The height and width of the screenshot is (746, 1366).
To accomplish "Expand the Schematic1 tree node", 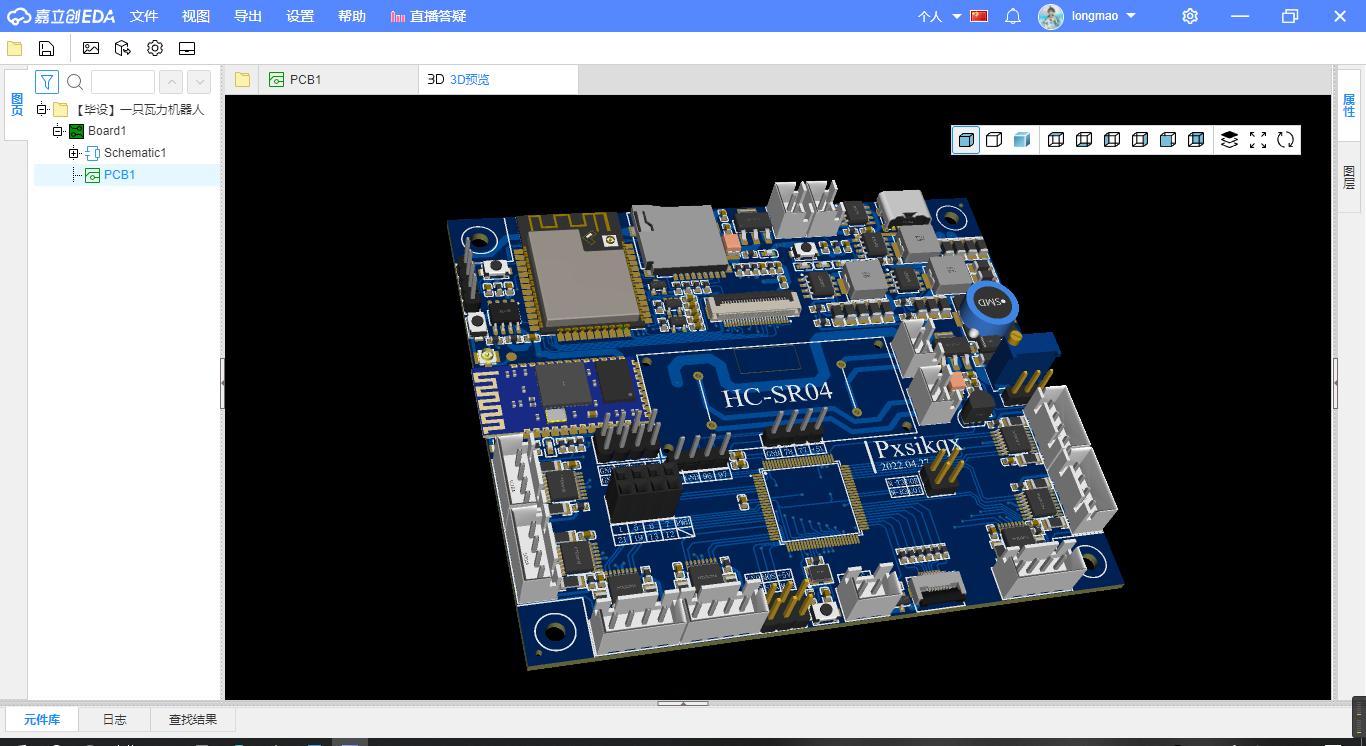I will click(73, 153).
